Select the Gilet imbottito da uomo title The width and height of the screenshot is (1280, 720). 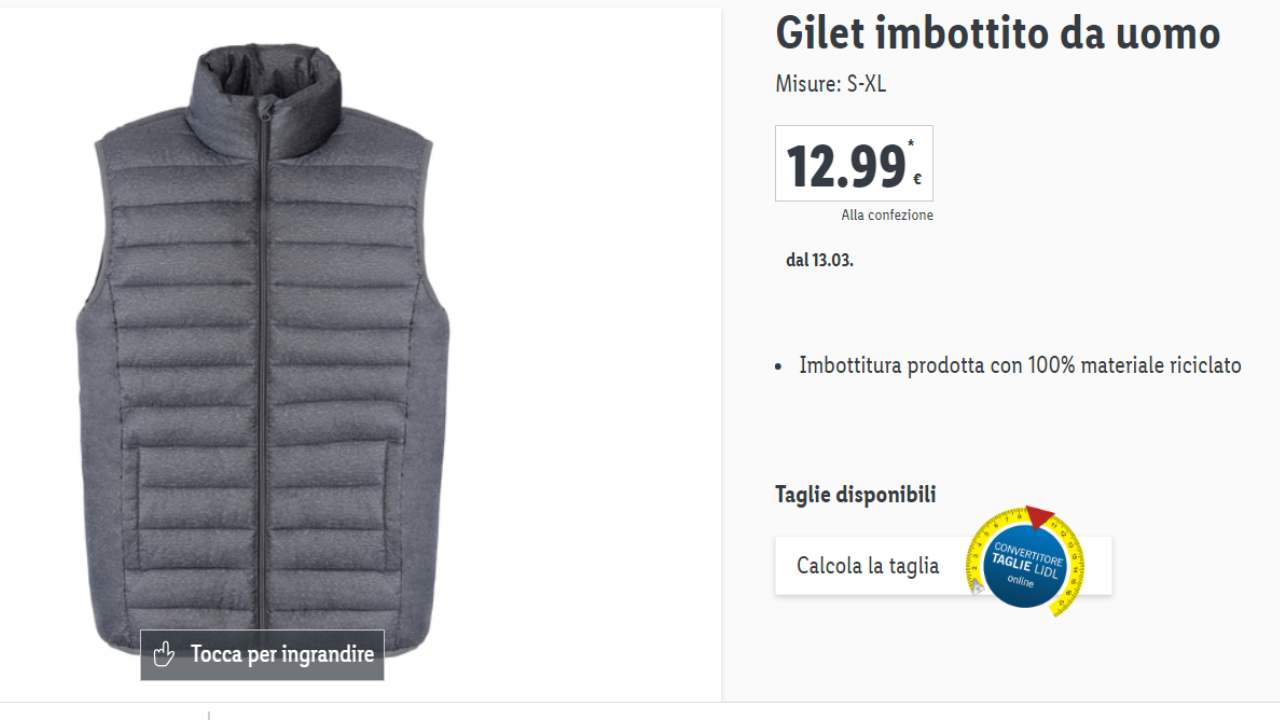pyautogui.click(x=998, y=33)
